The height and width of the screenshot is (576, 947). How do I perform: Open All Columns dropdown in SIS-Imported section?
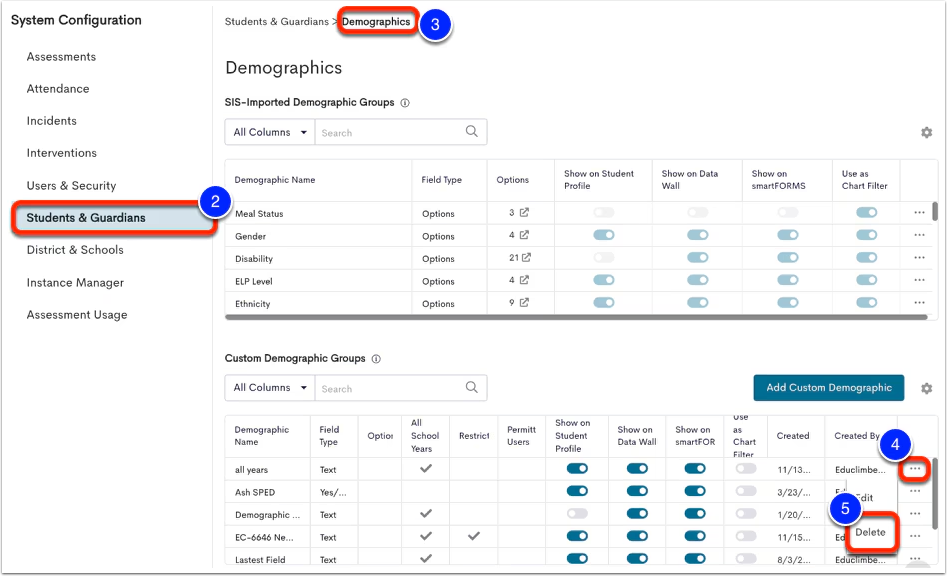coord(270,132)
